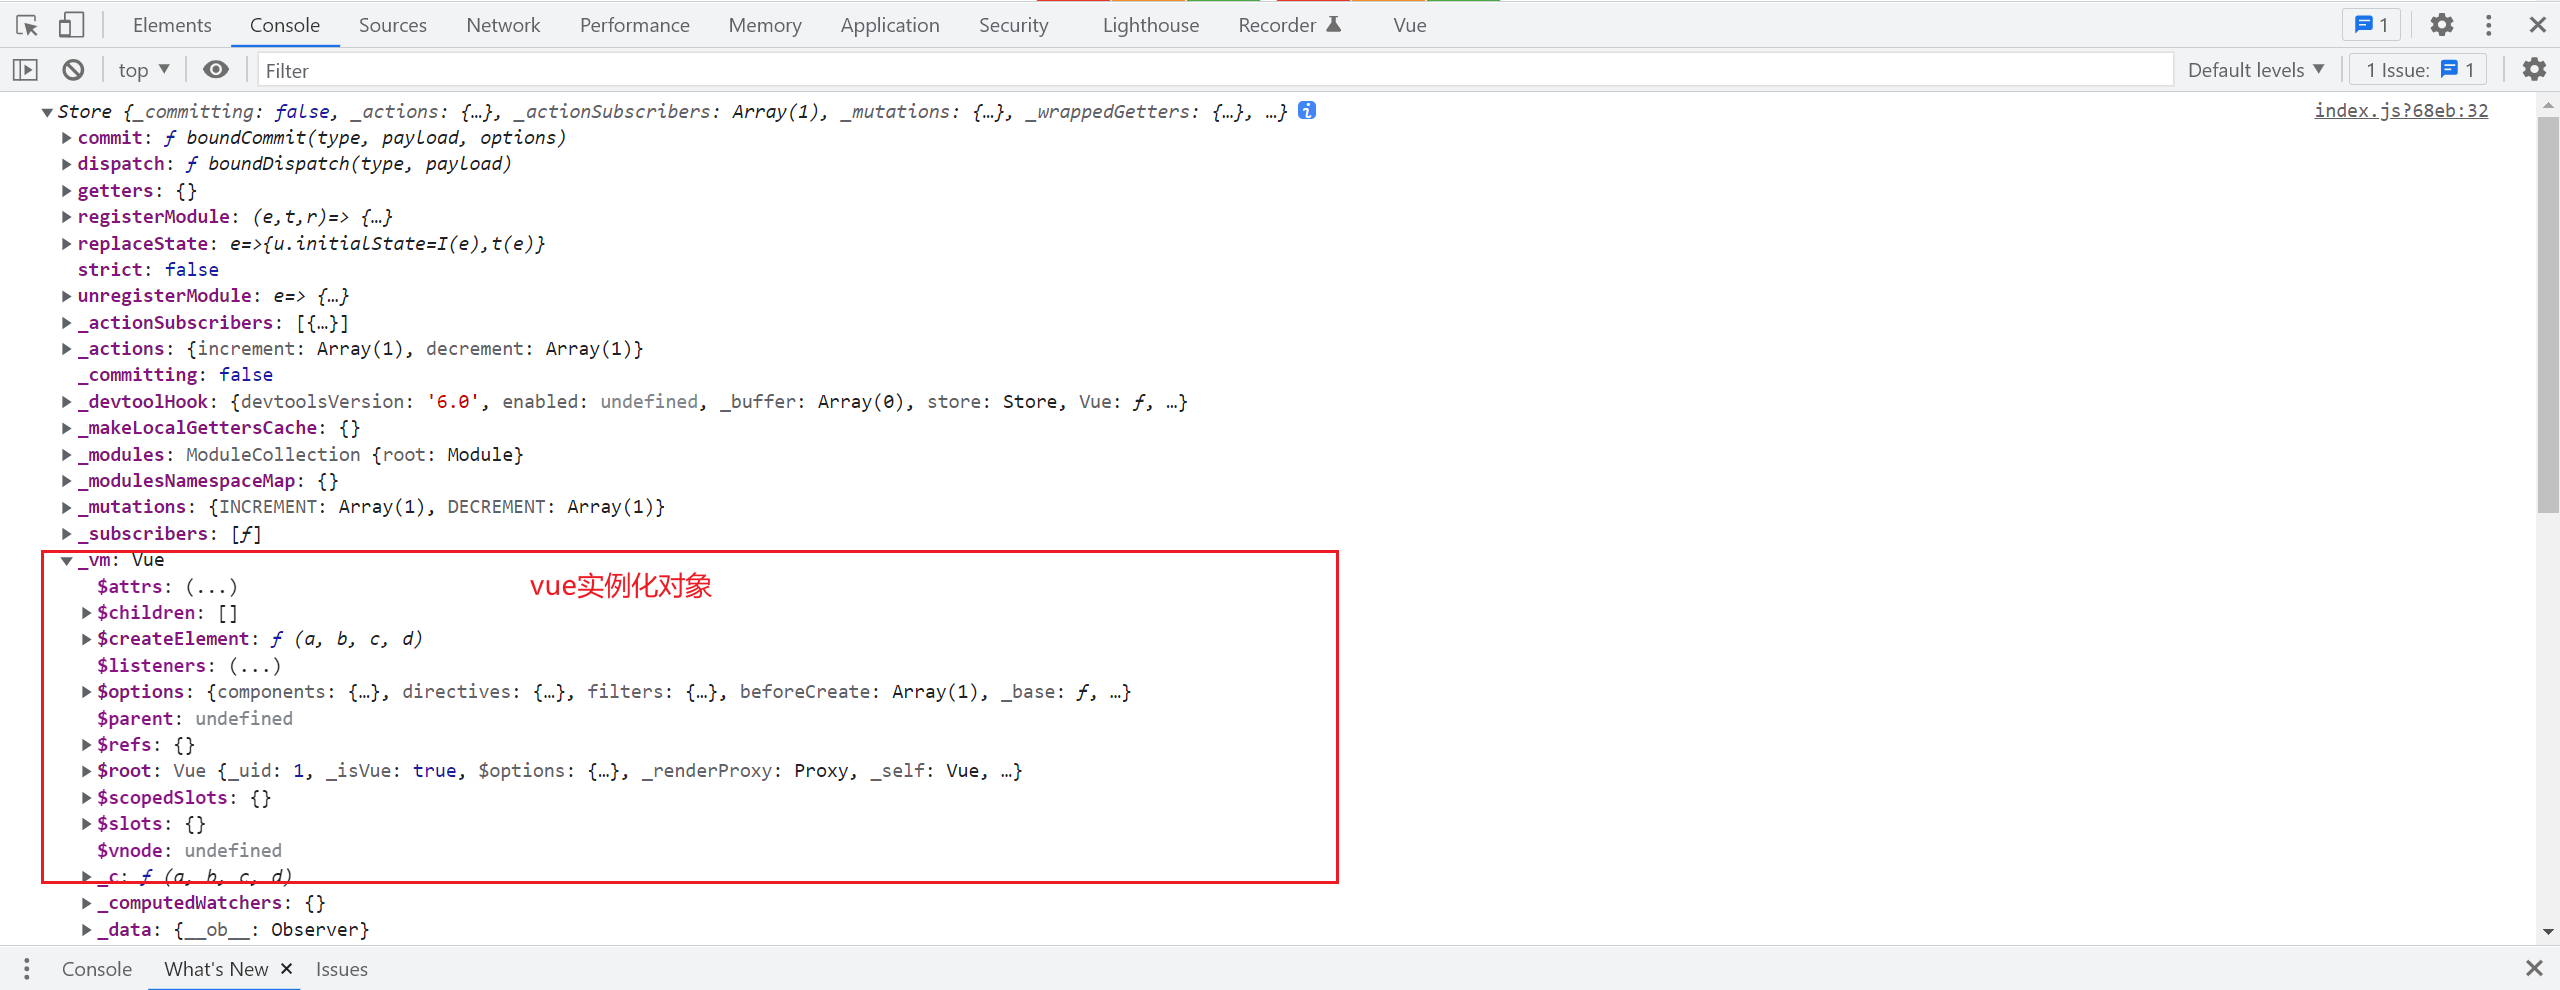Expand the replaceState property
This screenshot has width=2560, height=990.
point(67,243)
